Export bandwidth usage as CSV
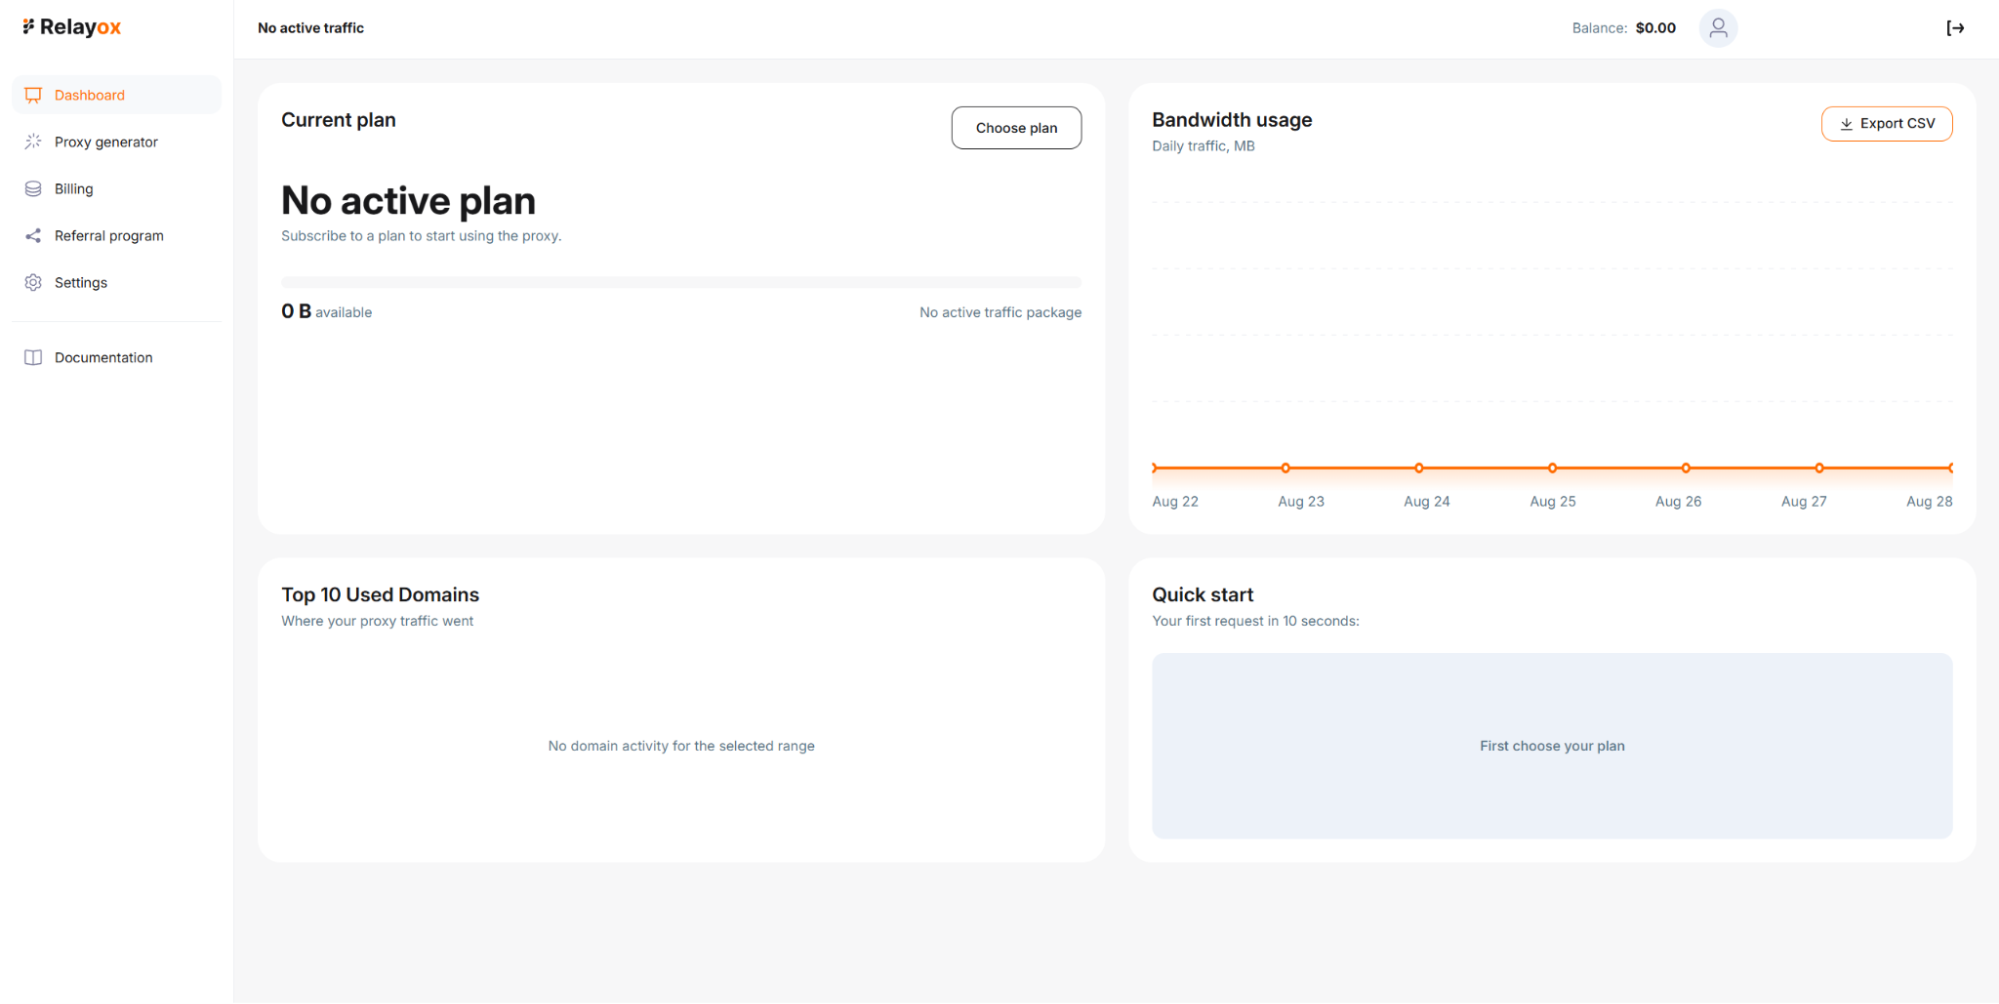 pyautogui.click(x=1886, y=124)
